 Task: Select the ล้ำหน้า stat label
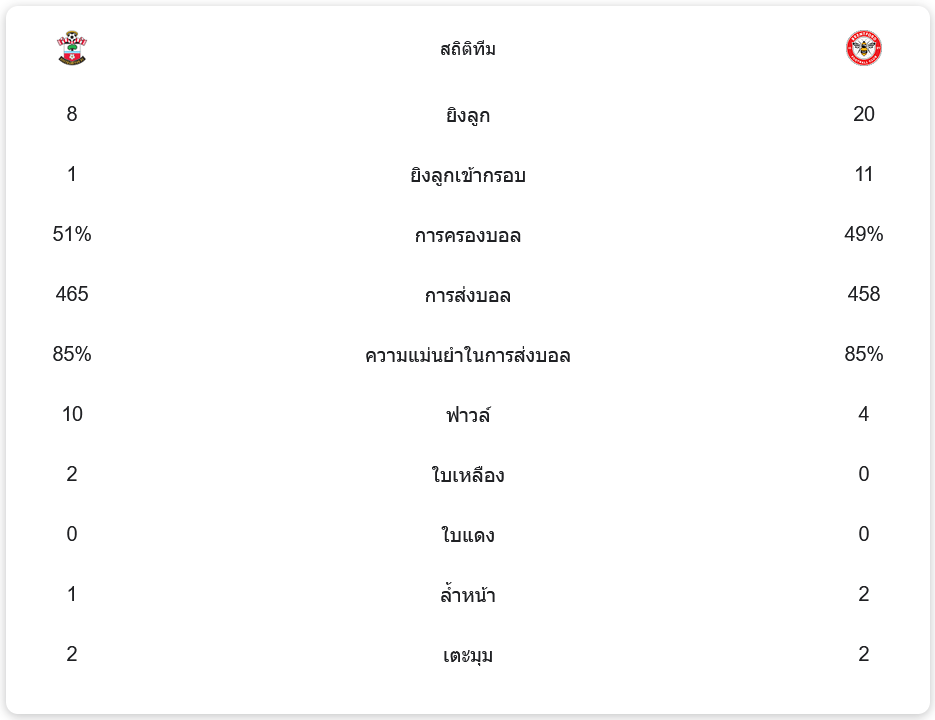(468, 595)
